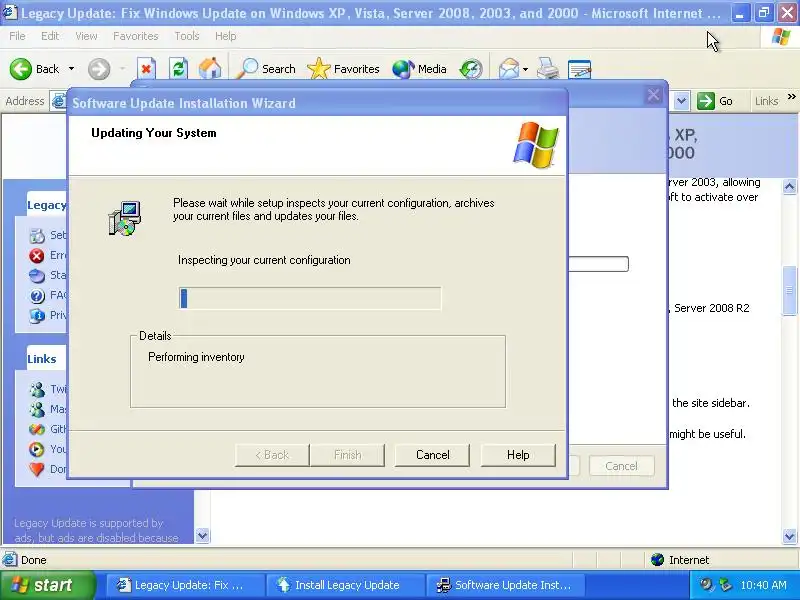Switch to Software Update Inst taskbar button

click(506, 585)
